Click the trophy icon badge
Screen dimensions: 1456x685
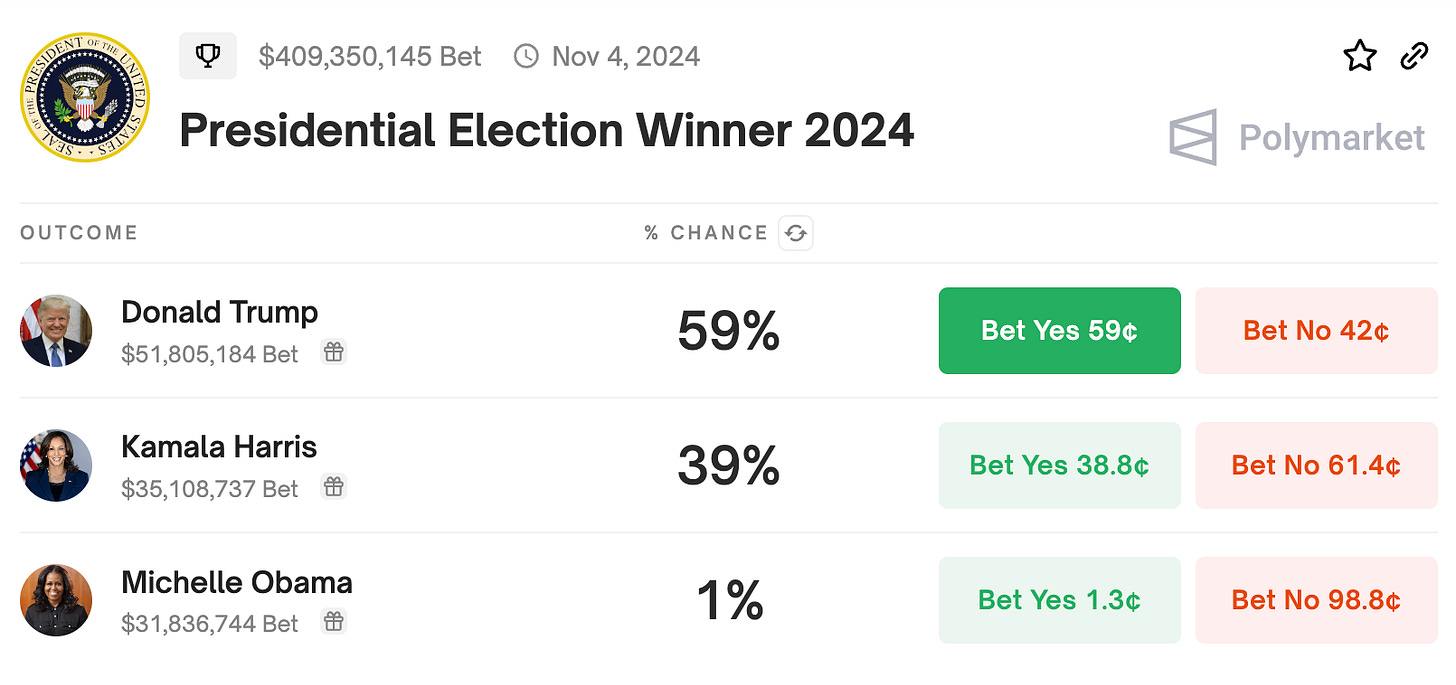tap(208, 56)
